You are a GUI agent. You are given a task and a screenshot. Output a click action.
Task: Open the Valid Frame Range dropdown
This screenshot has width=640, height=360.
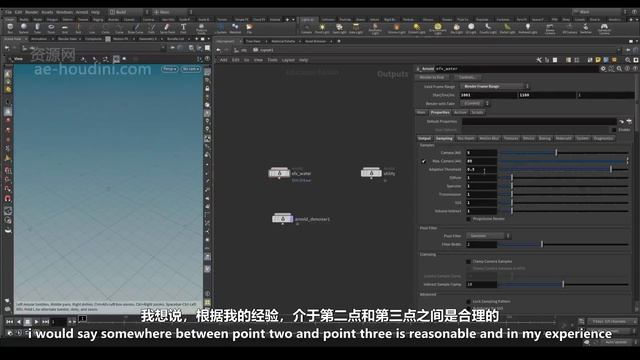pos(495,86)
